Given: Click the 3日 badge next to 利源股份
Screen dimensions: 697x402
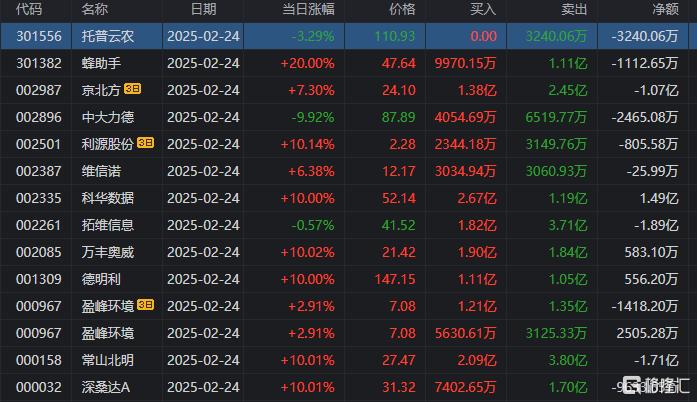Looking at the screenshot, I should point(145,143).
